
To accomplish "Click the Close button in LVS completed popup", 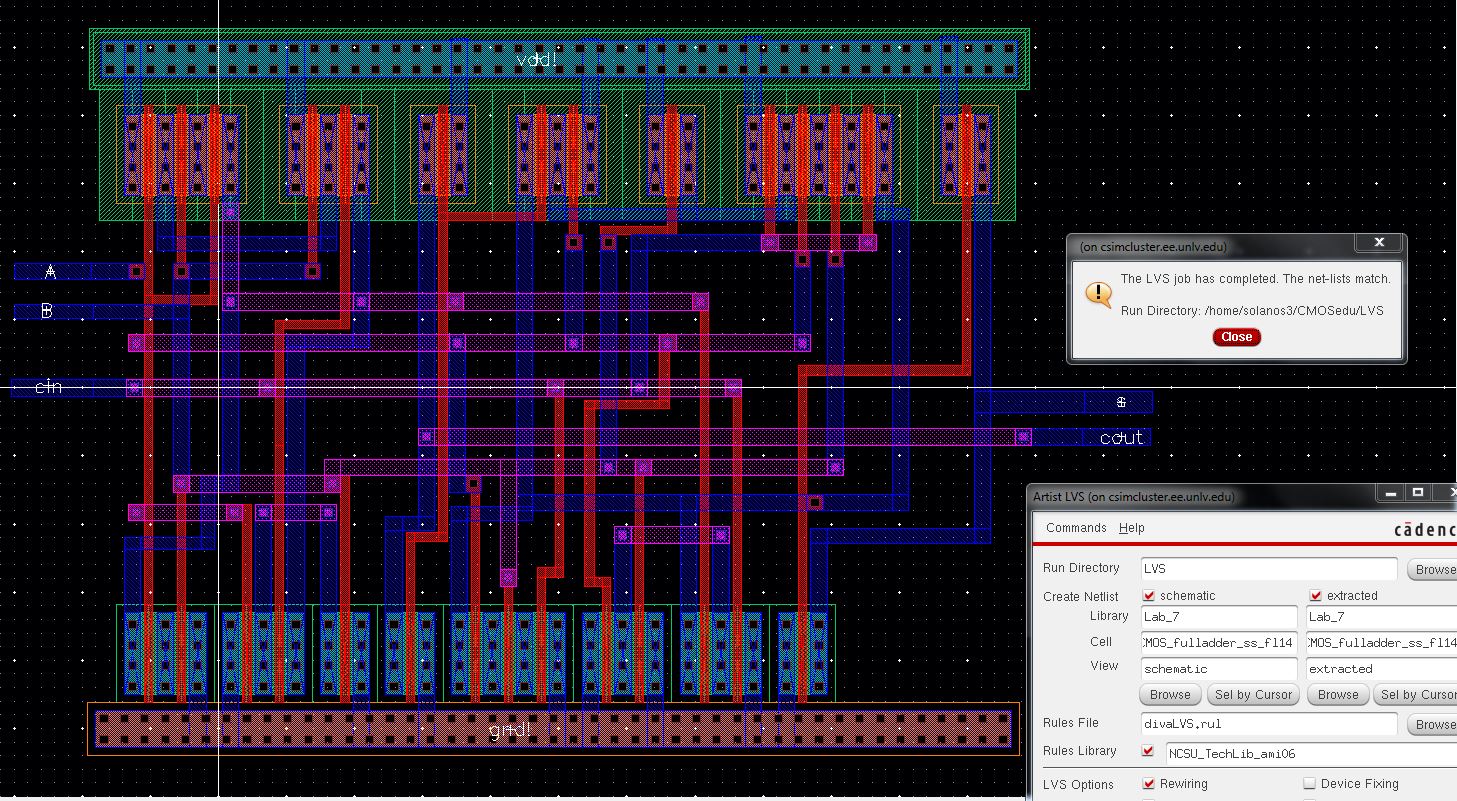I will point(1236,337).
